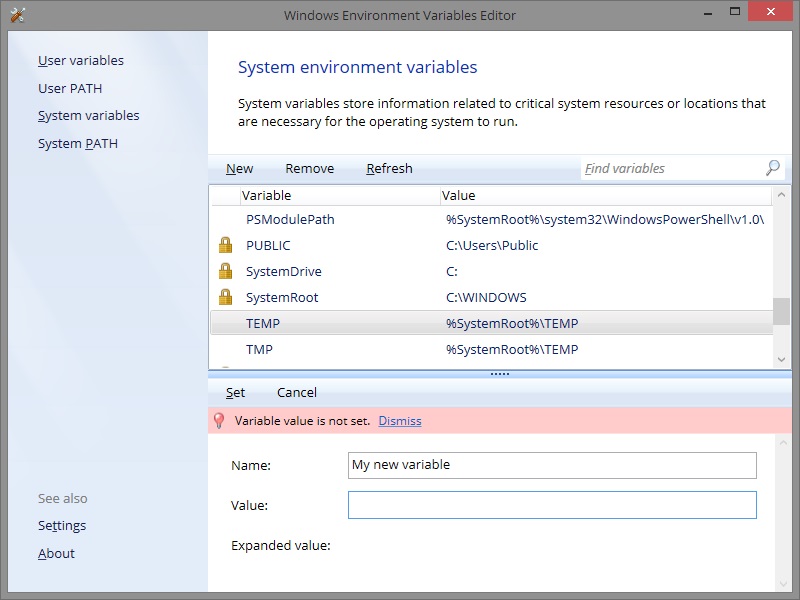Screen dimensions: 800x600
Task: Select the PUBLIC variable row
Action: (x=492, y=245)
